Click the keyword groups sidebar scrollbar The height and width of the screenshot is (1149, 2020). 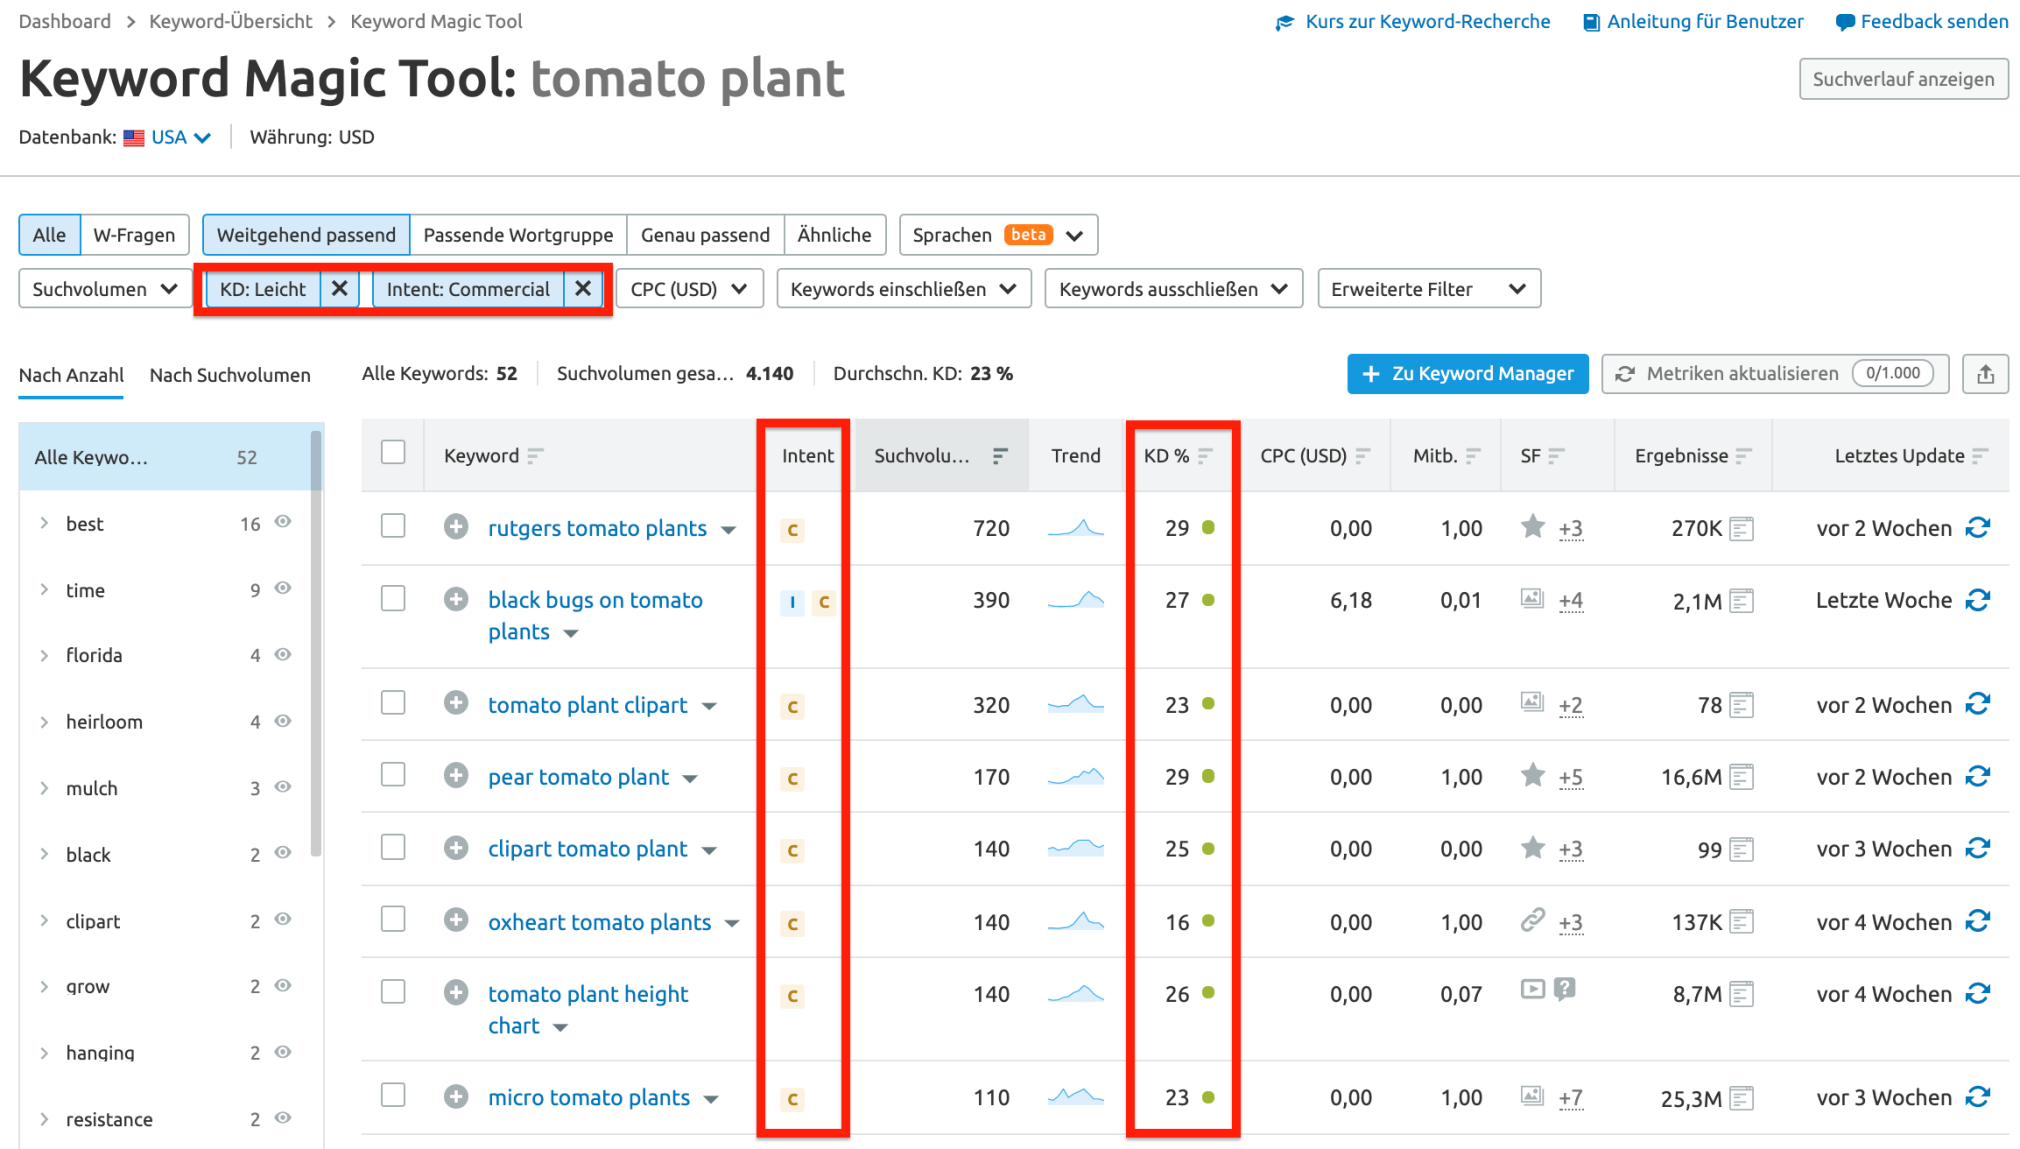(316, 642)
